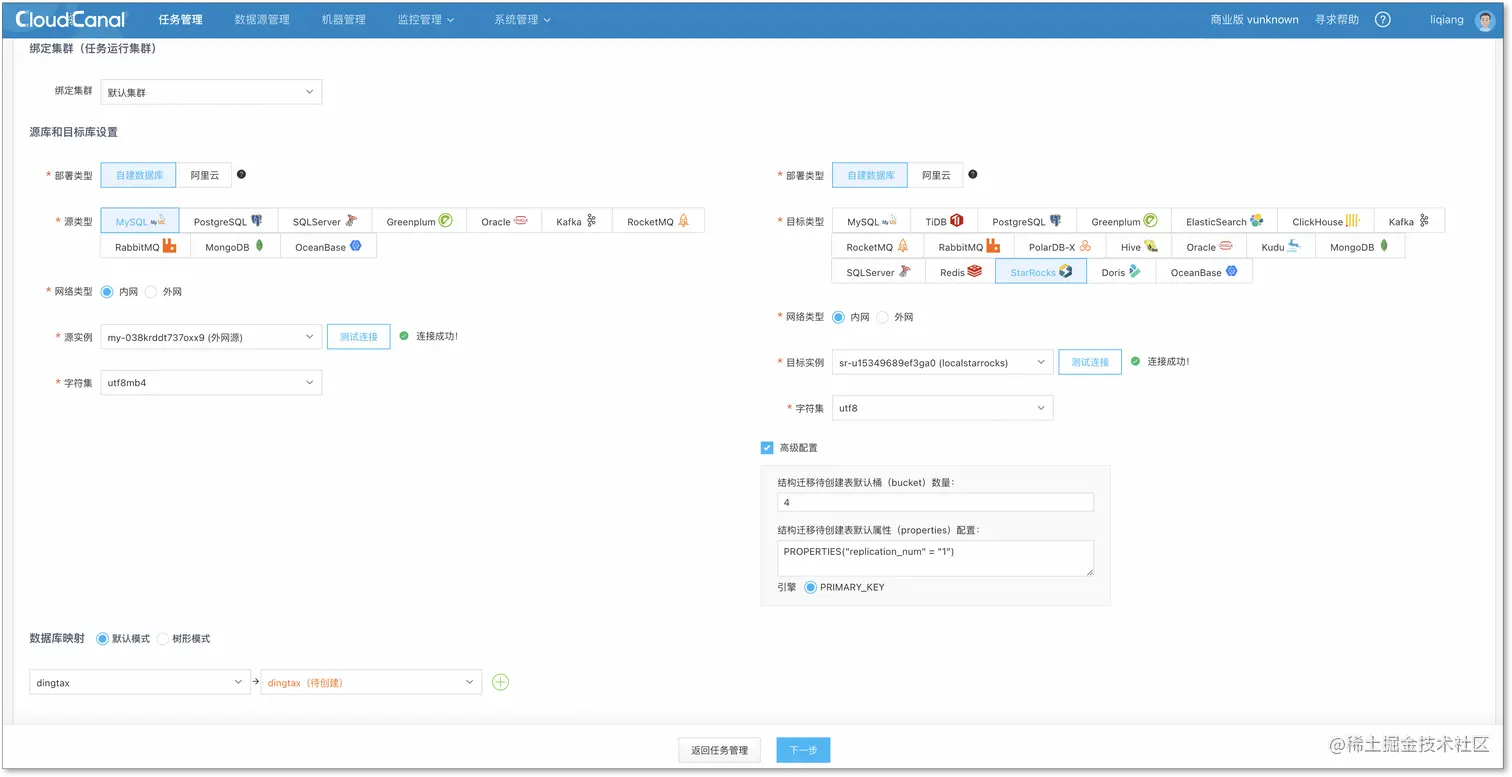Select source 阿里云 deployment type

(204, 175)
